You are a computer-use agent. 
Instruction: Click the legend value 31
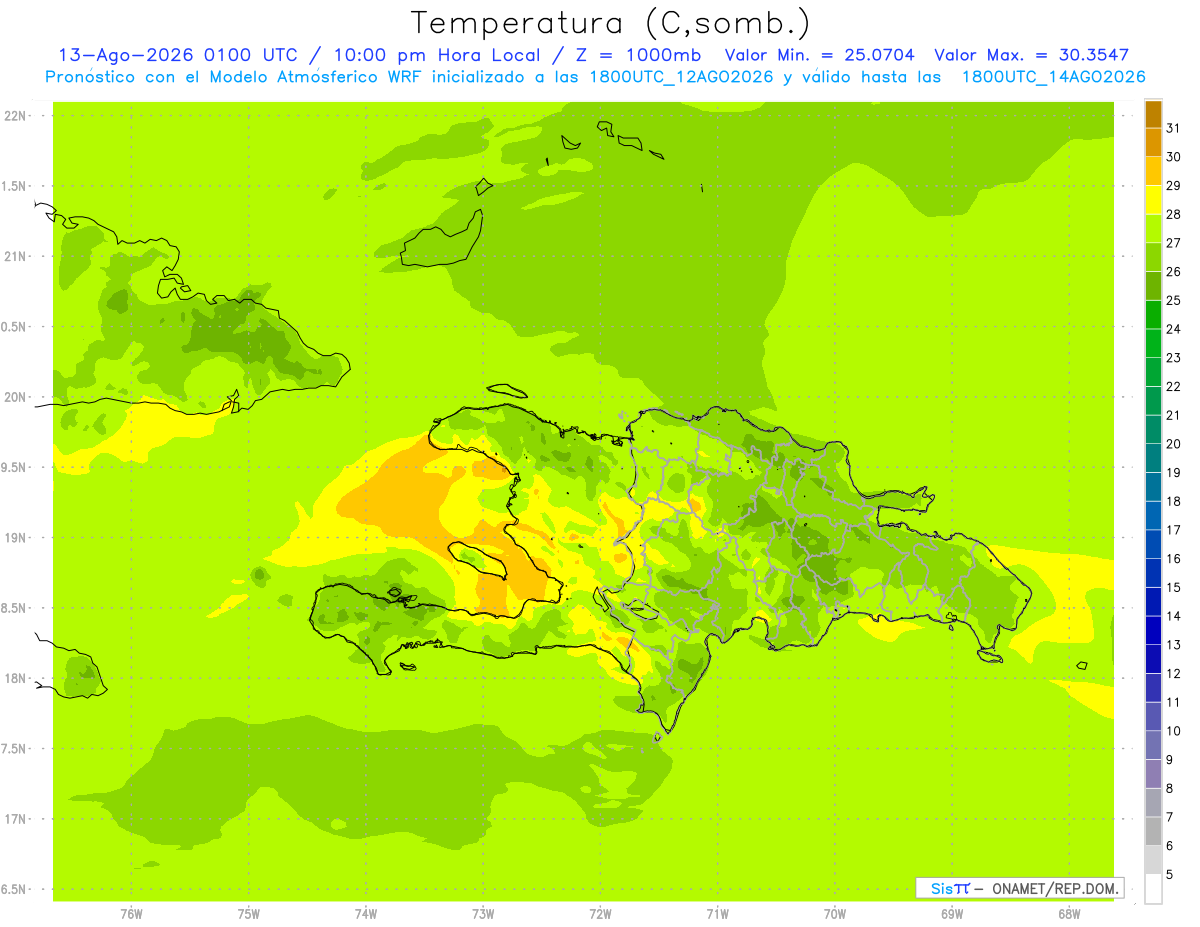(x=1173, y=128)
